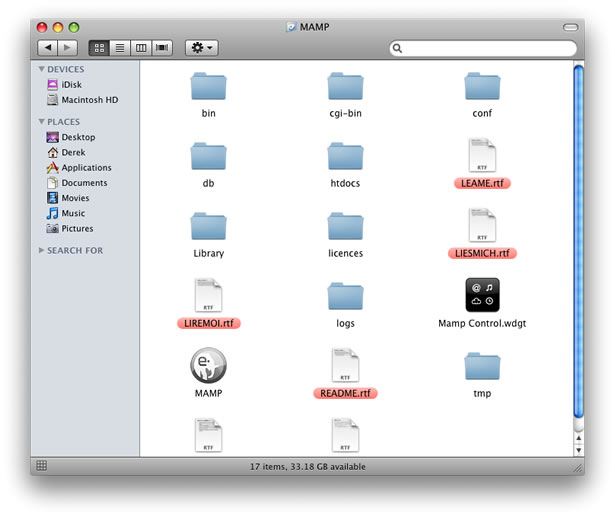615x517 pixels.
Task: Click the vertical scrollbar thumb
Action: (x=579, y=241)
